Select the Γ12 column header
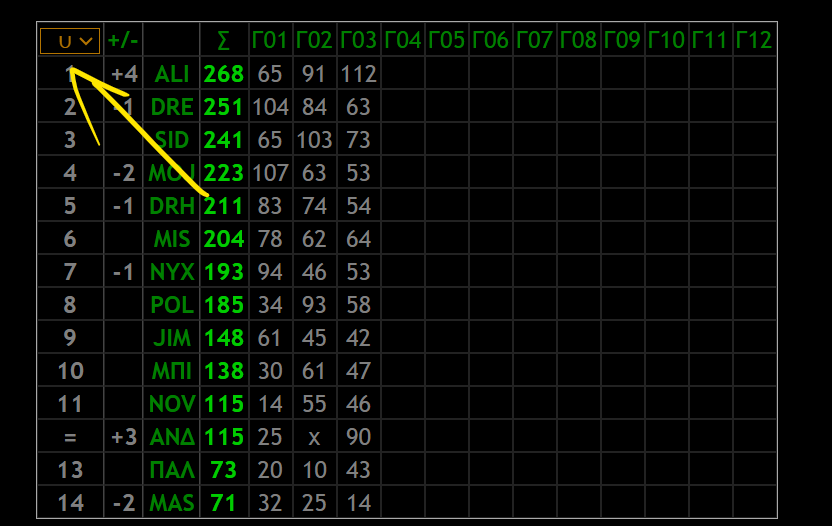 pyautogui.click(x=754, y=41)
